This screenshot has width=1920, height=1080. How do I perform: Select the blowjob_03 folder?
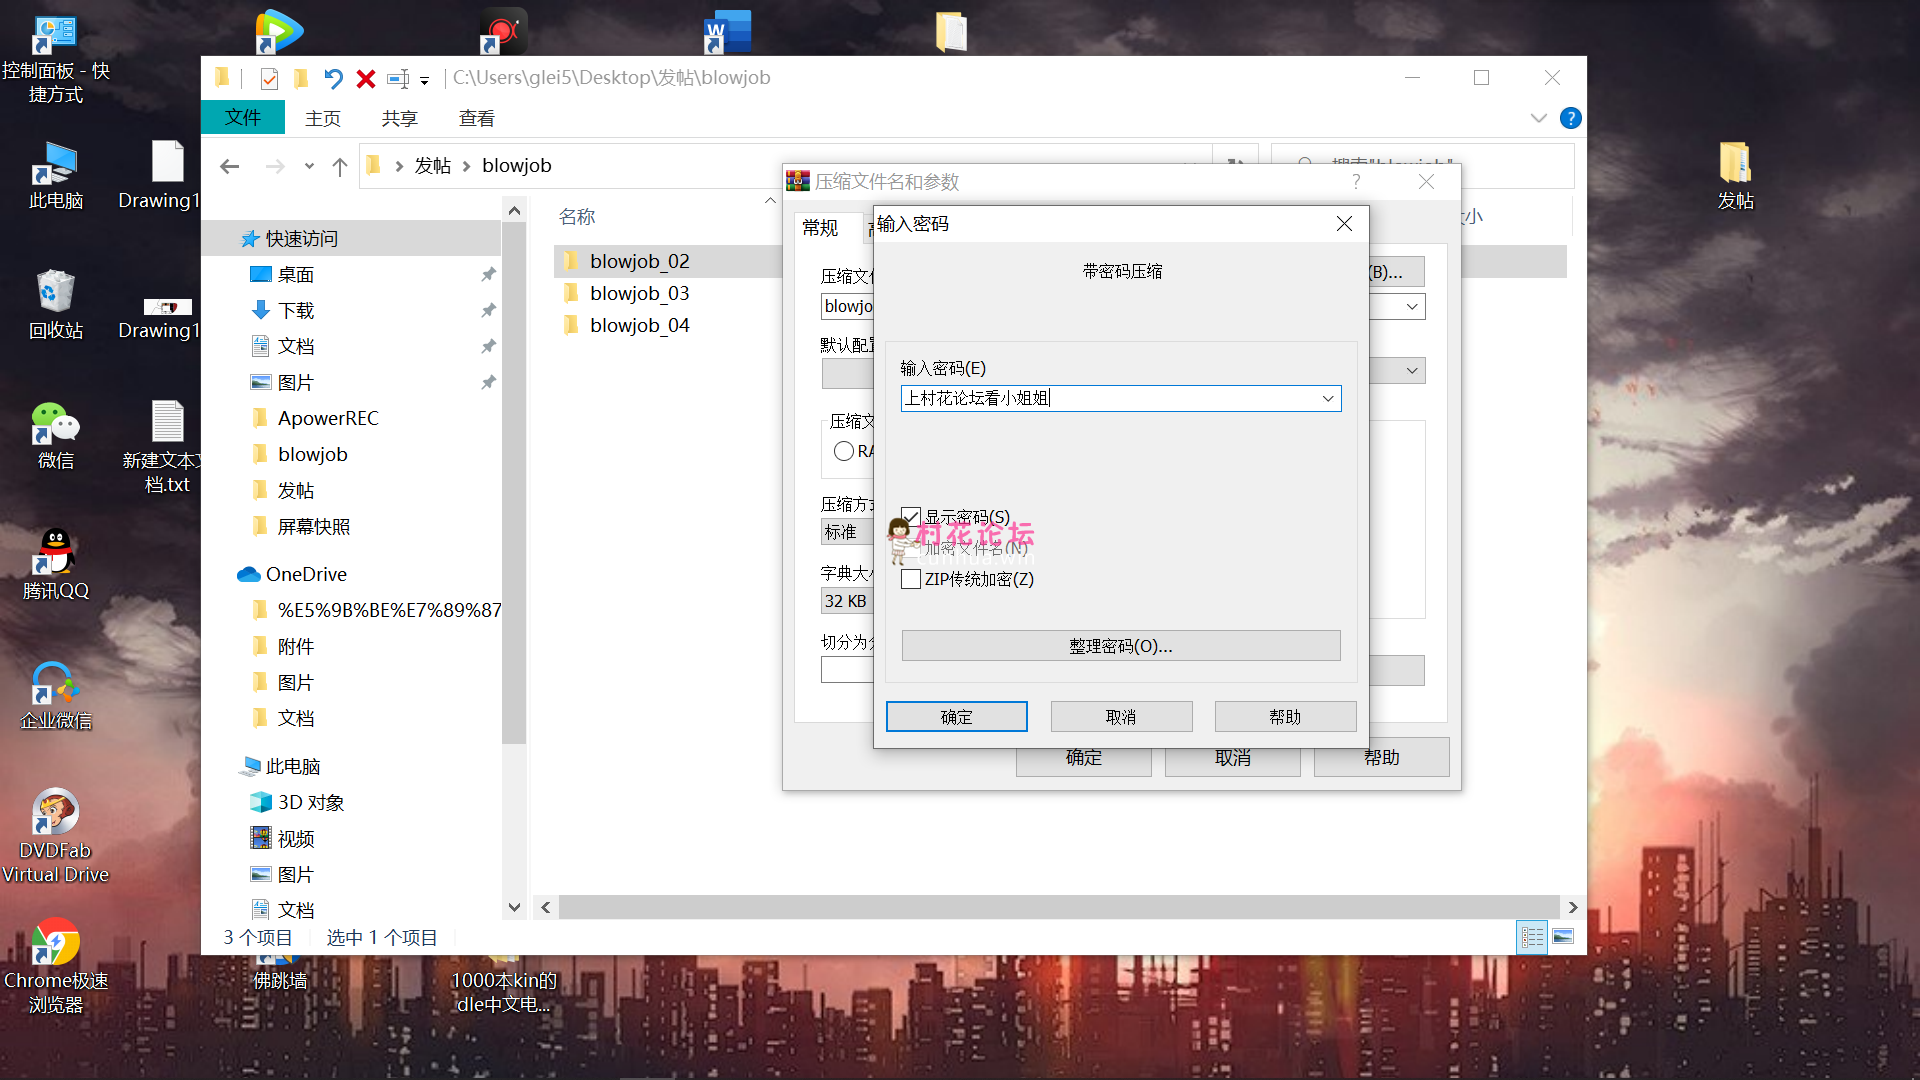point(639,293)
